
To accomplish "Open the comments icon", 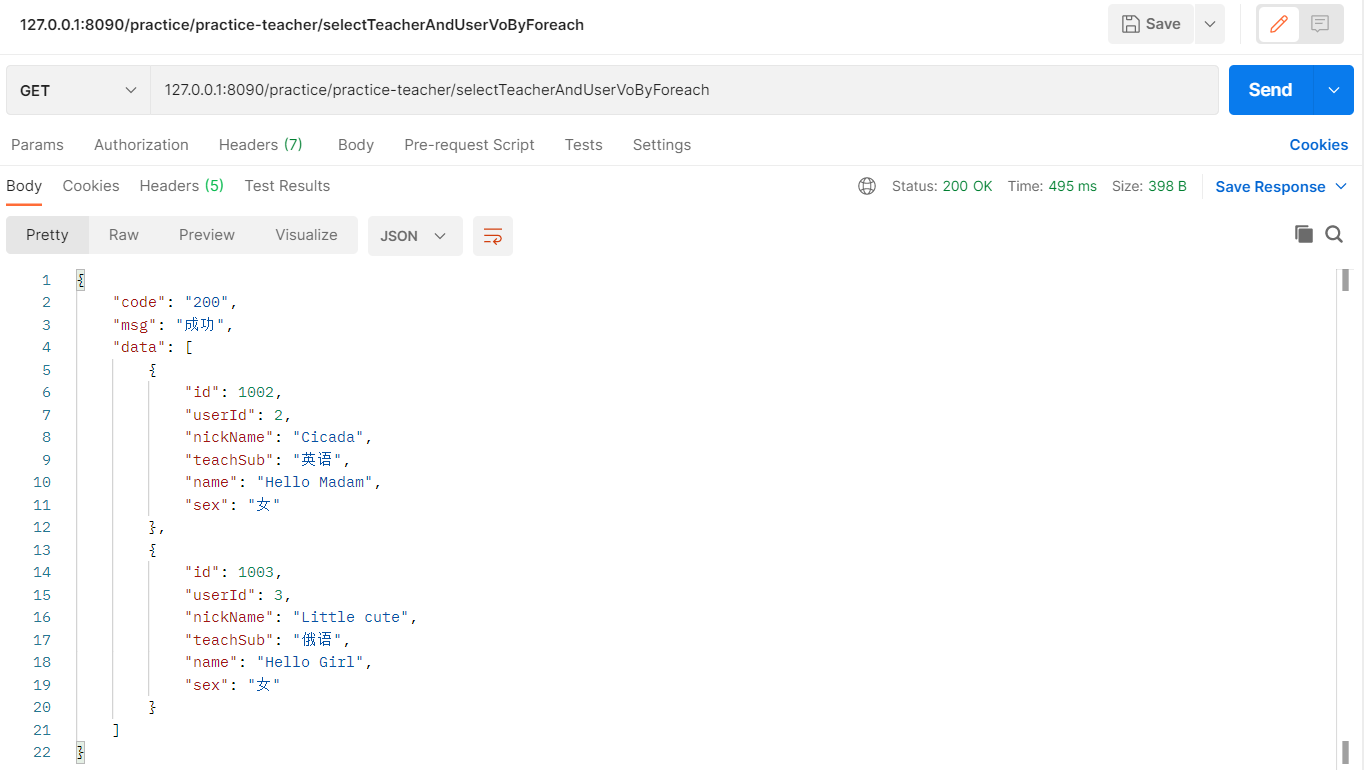I will tap(1320, 24).
